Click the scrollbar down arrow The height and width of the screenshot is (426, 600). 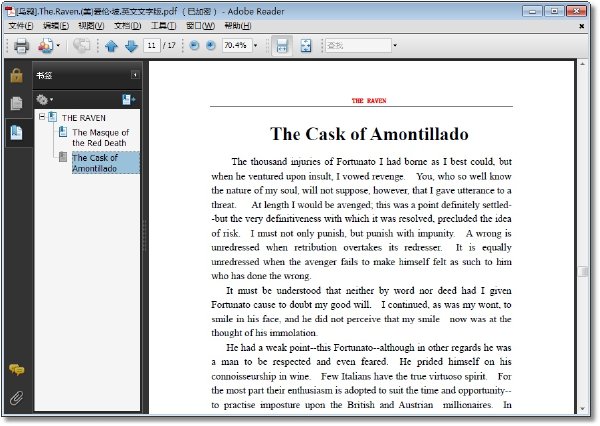[582, 408]
